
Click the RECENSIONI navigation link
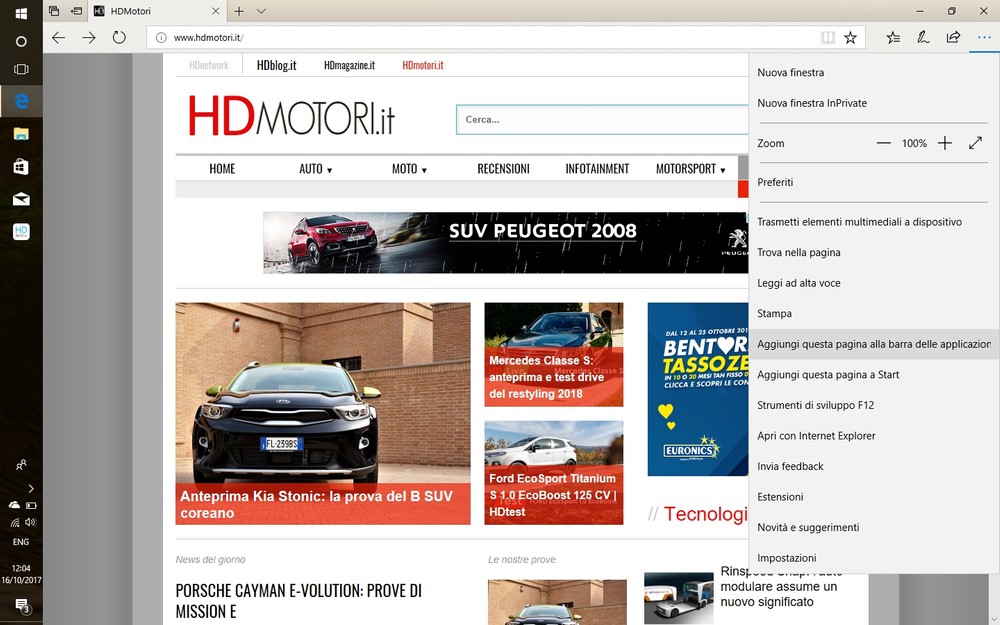point(503,169)
